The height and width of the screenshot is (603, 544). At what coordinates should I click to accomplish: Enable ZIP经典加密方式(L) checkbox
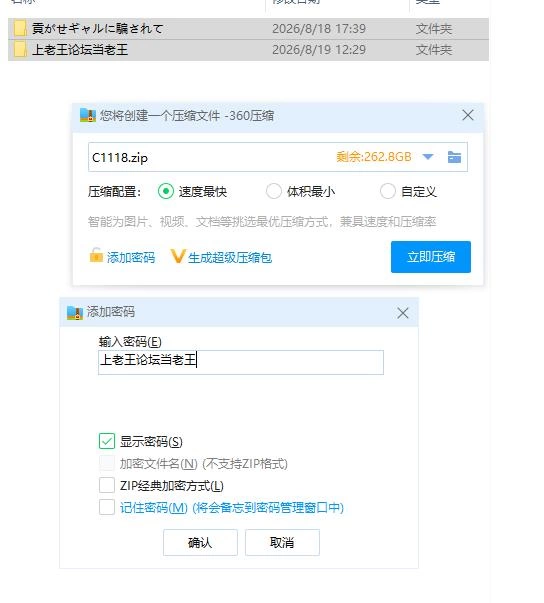pyautogui.click(x=106, y=485)
